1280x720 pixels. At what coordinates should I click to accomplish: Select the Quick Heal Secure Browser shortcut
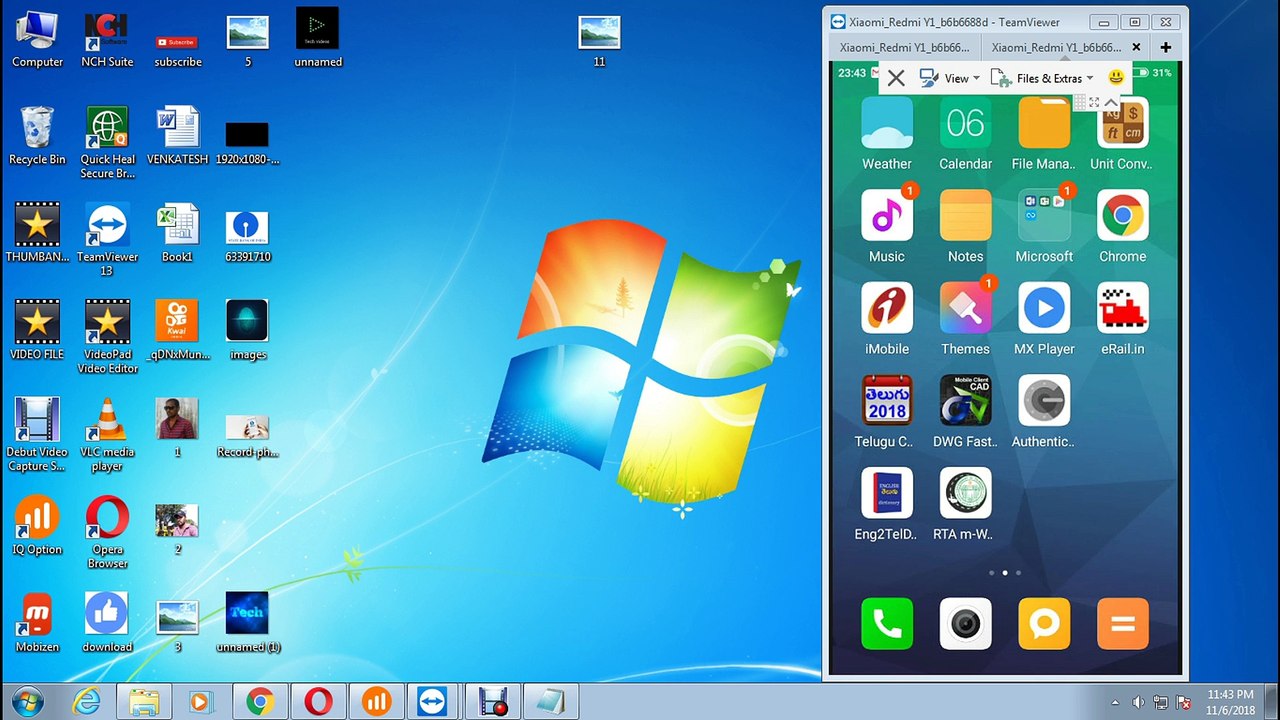(x=107, y=143)
